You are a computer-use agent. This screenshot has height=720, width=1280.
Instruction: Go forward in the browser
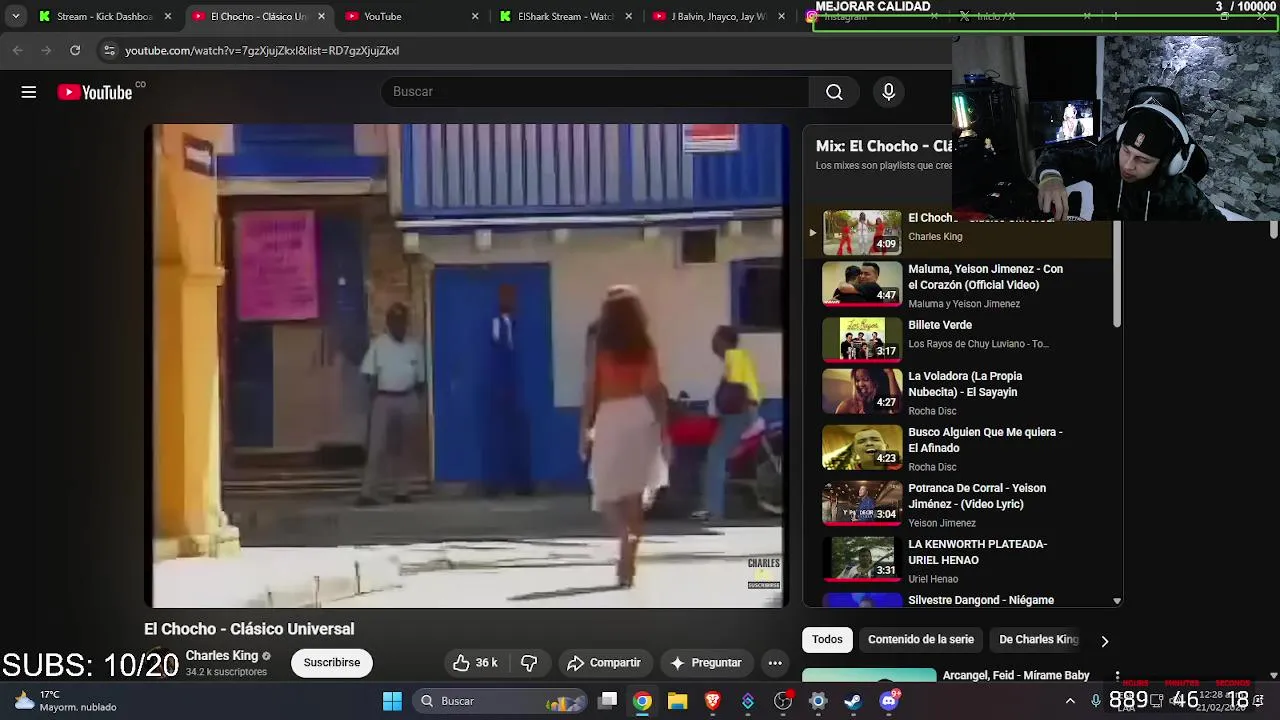click(46, 50)
